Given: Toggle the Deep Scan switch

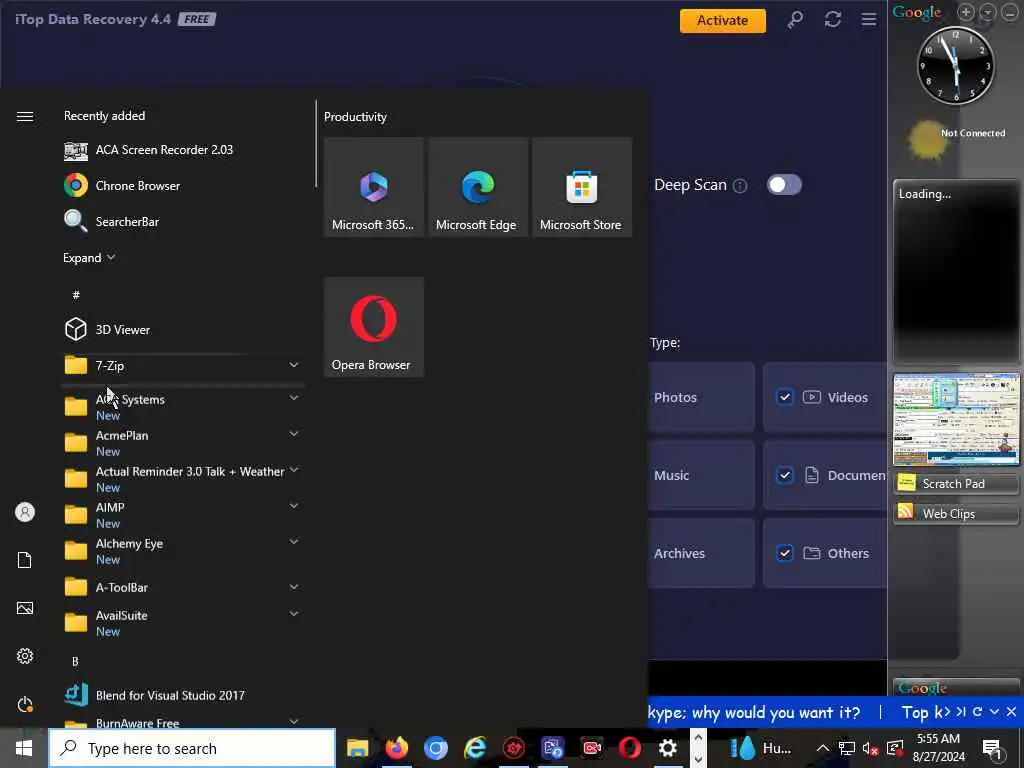Looking at the screenshot, I should [x=784, y=185].
